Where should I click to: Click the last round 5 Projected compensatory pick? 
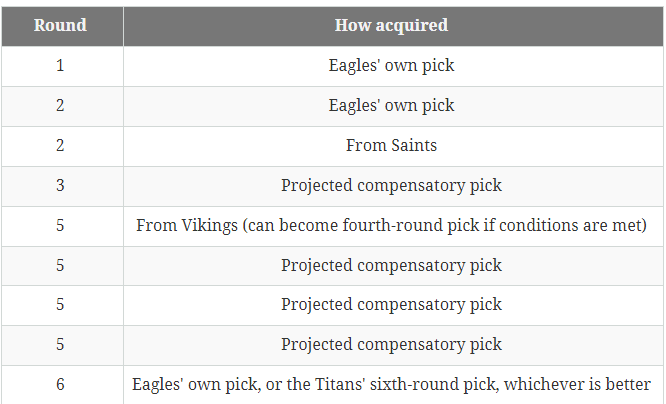pos(391,345)
